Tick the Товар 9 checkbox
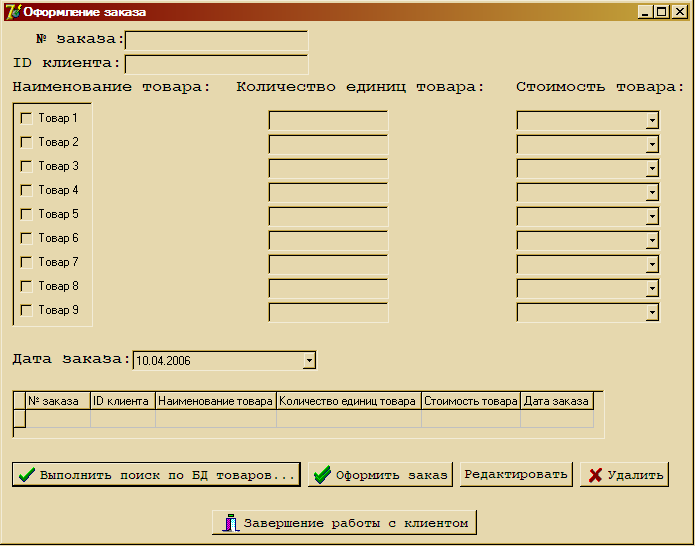 (x=27, y=310)
